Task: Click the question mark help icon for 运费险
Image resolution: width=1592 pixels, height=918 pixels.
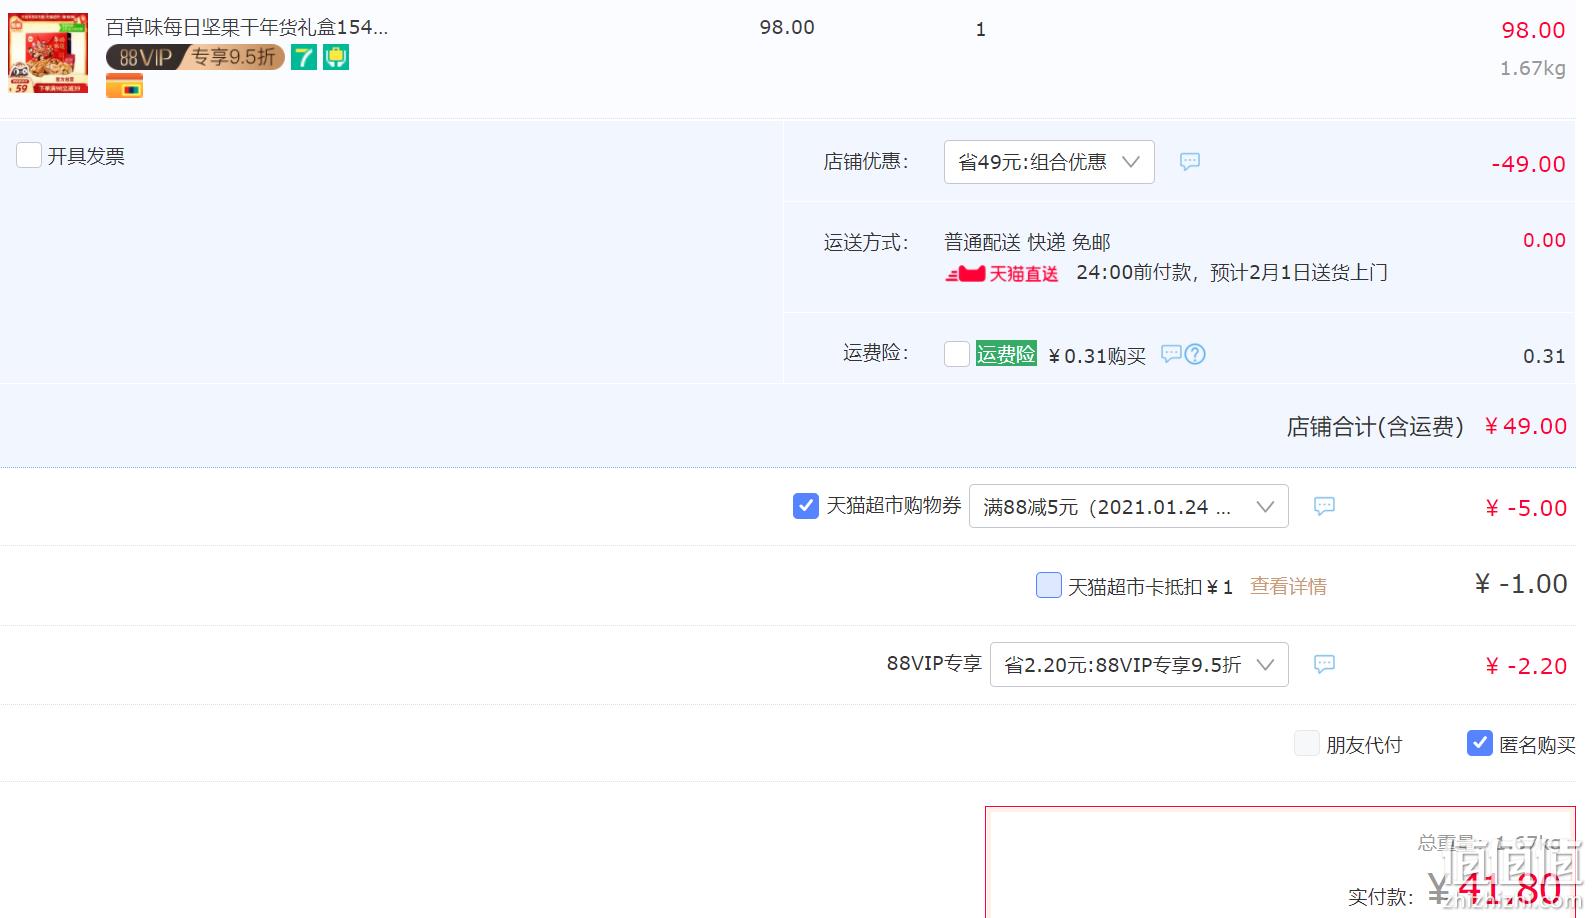Action: pos(1195,354)
